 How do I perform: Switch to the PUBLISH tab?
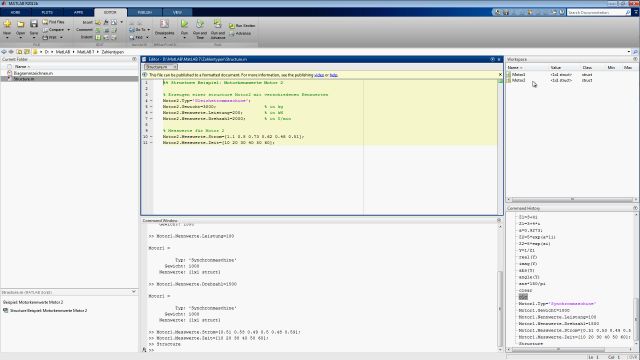point(144,12)
